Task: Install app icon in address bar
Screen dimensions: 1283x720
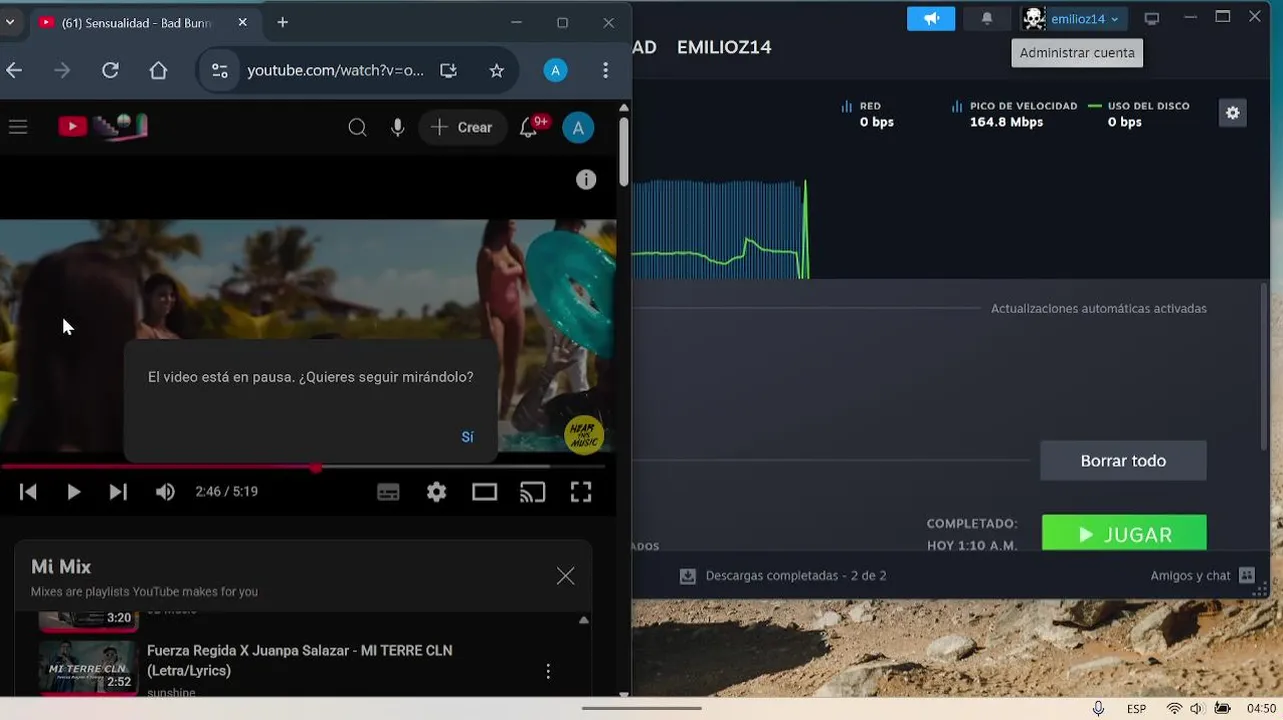Action: click(448, 70)
